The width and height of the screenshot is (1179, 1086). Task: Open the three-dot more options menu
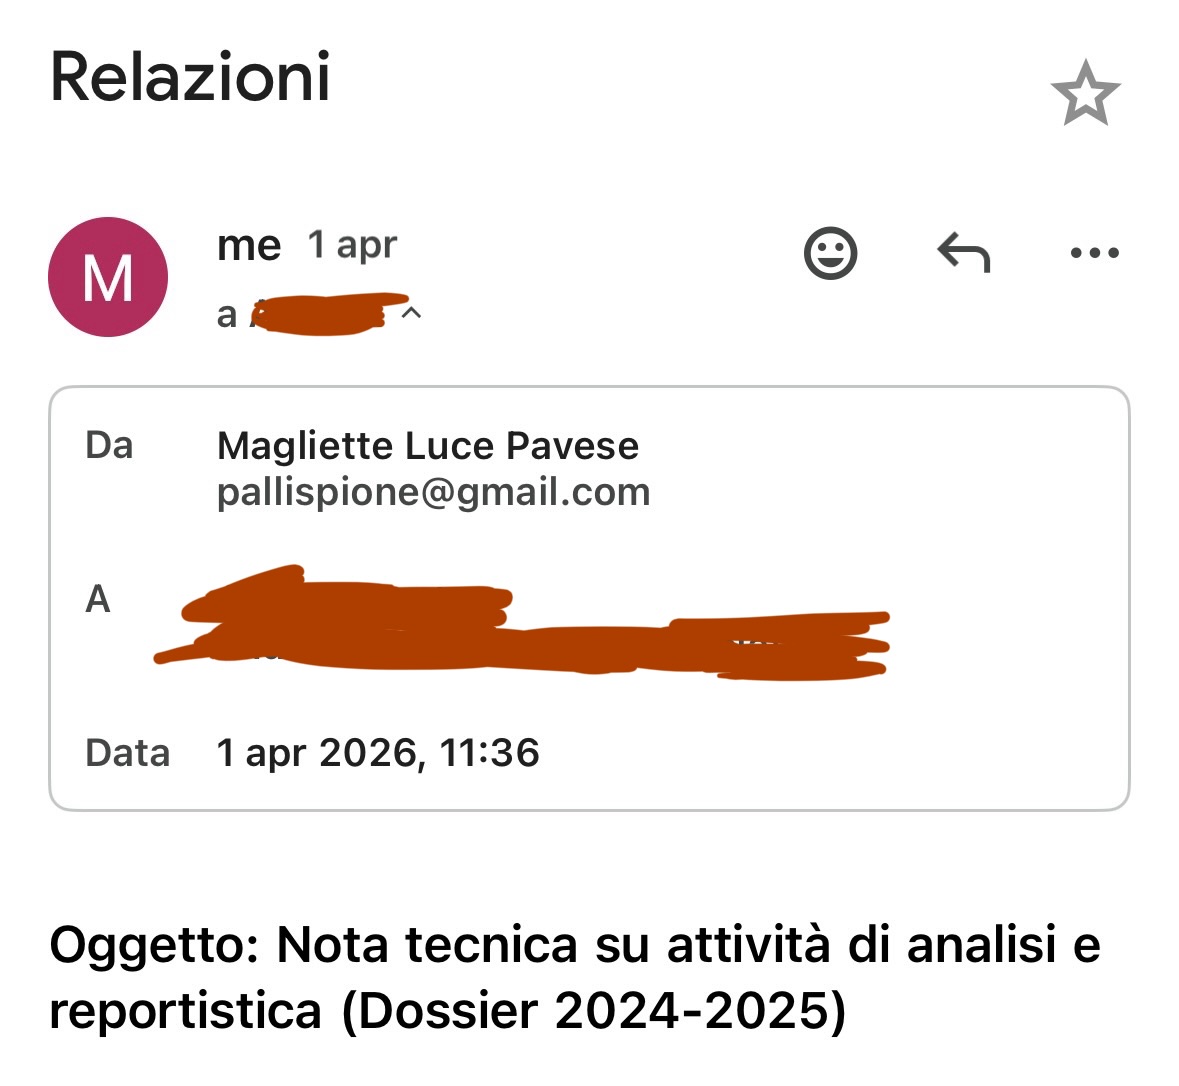[x=1094, y=253]
